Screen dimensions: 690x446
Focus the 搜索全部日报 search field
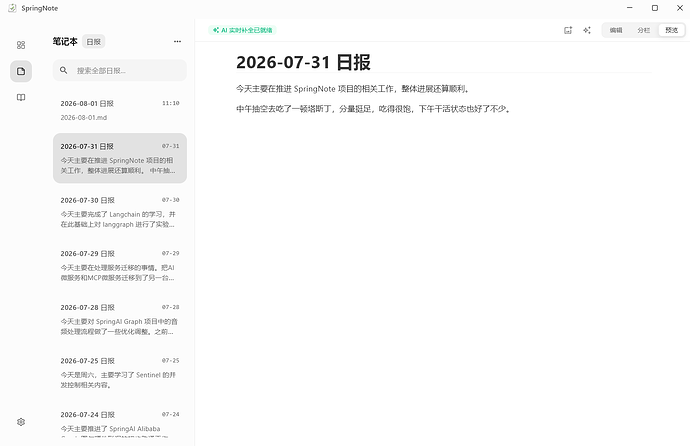[x=120, y=70]
